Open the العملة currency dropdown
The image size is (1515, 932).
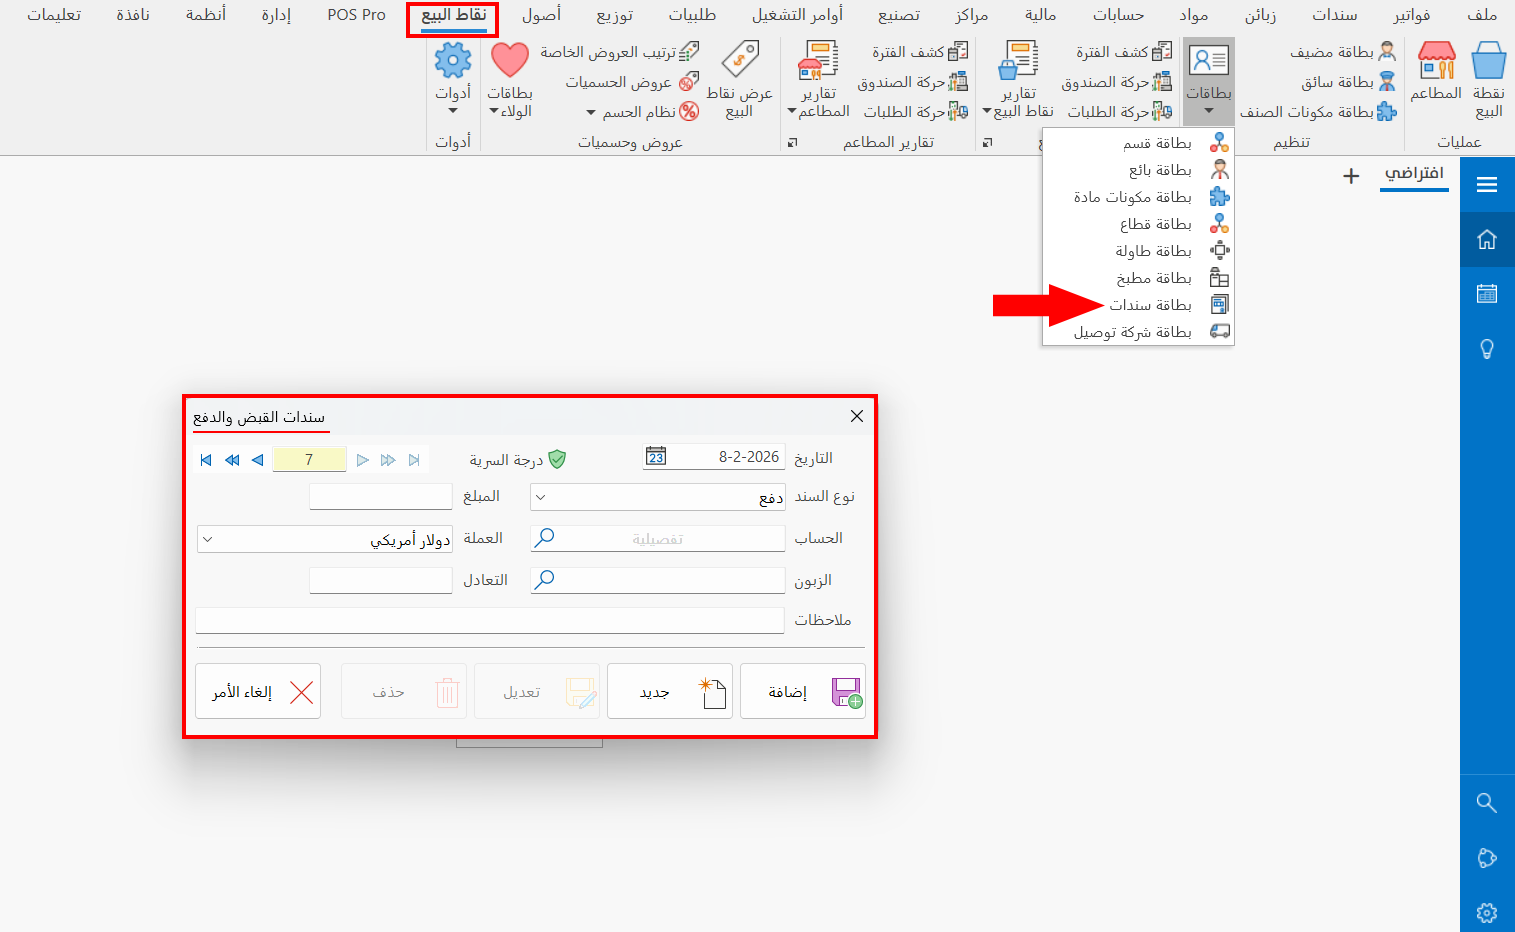pos(207,539)
